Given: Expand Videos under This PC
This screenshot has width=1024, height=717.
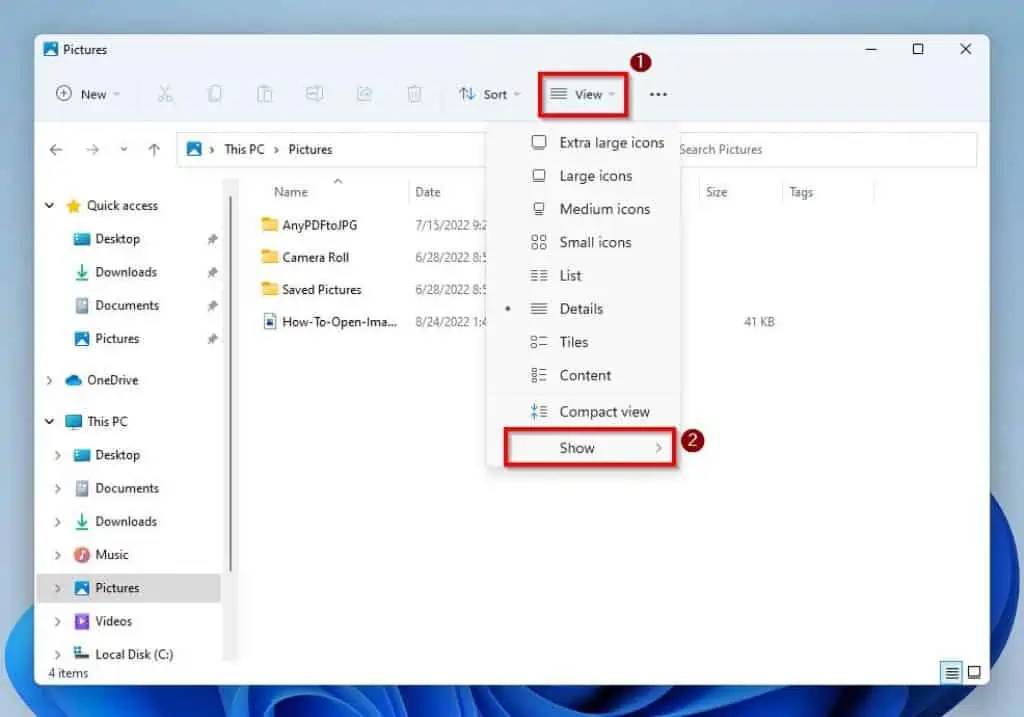Looking at the screenshot, I should (x=57, y=622).
